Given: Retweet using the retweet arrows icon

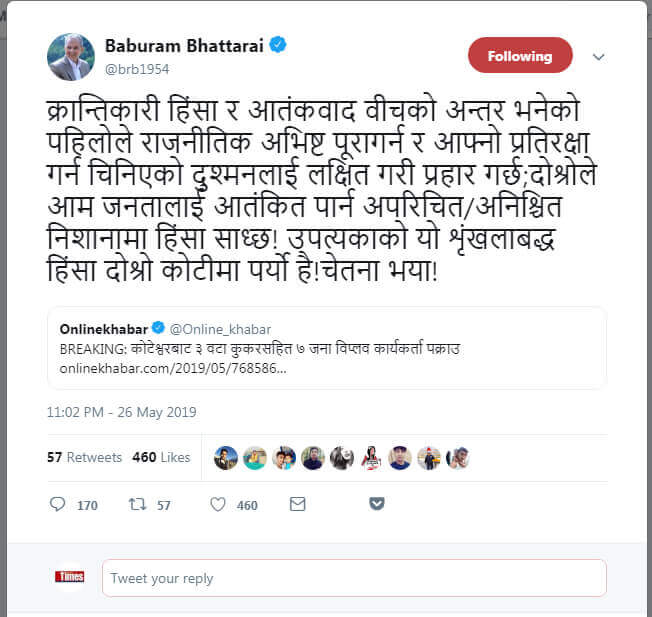Looking at the screenshot, I should click(x=137, y=504).
